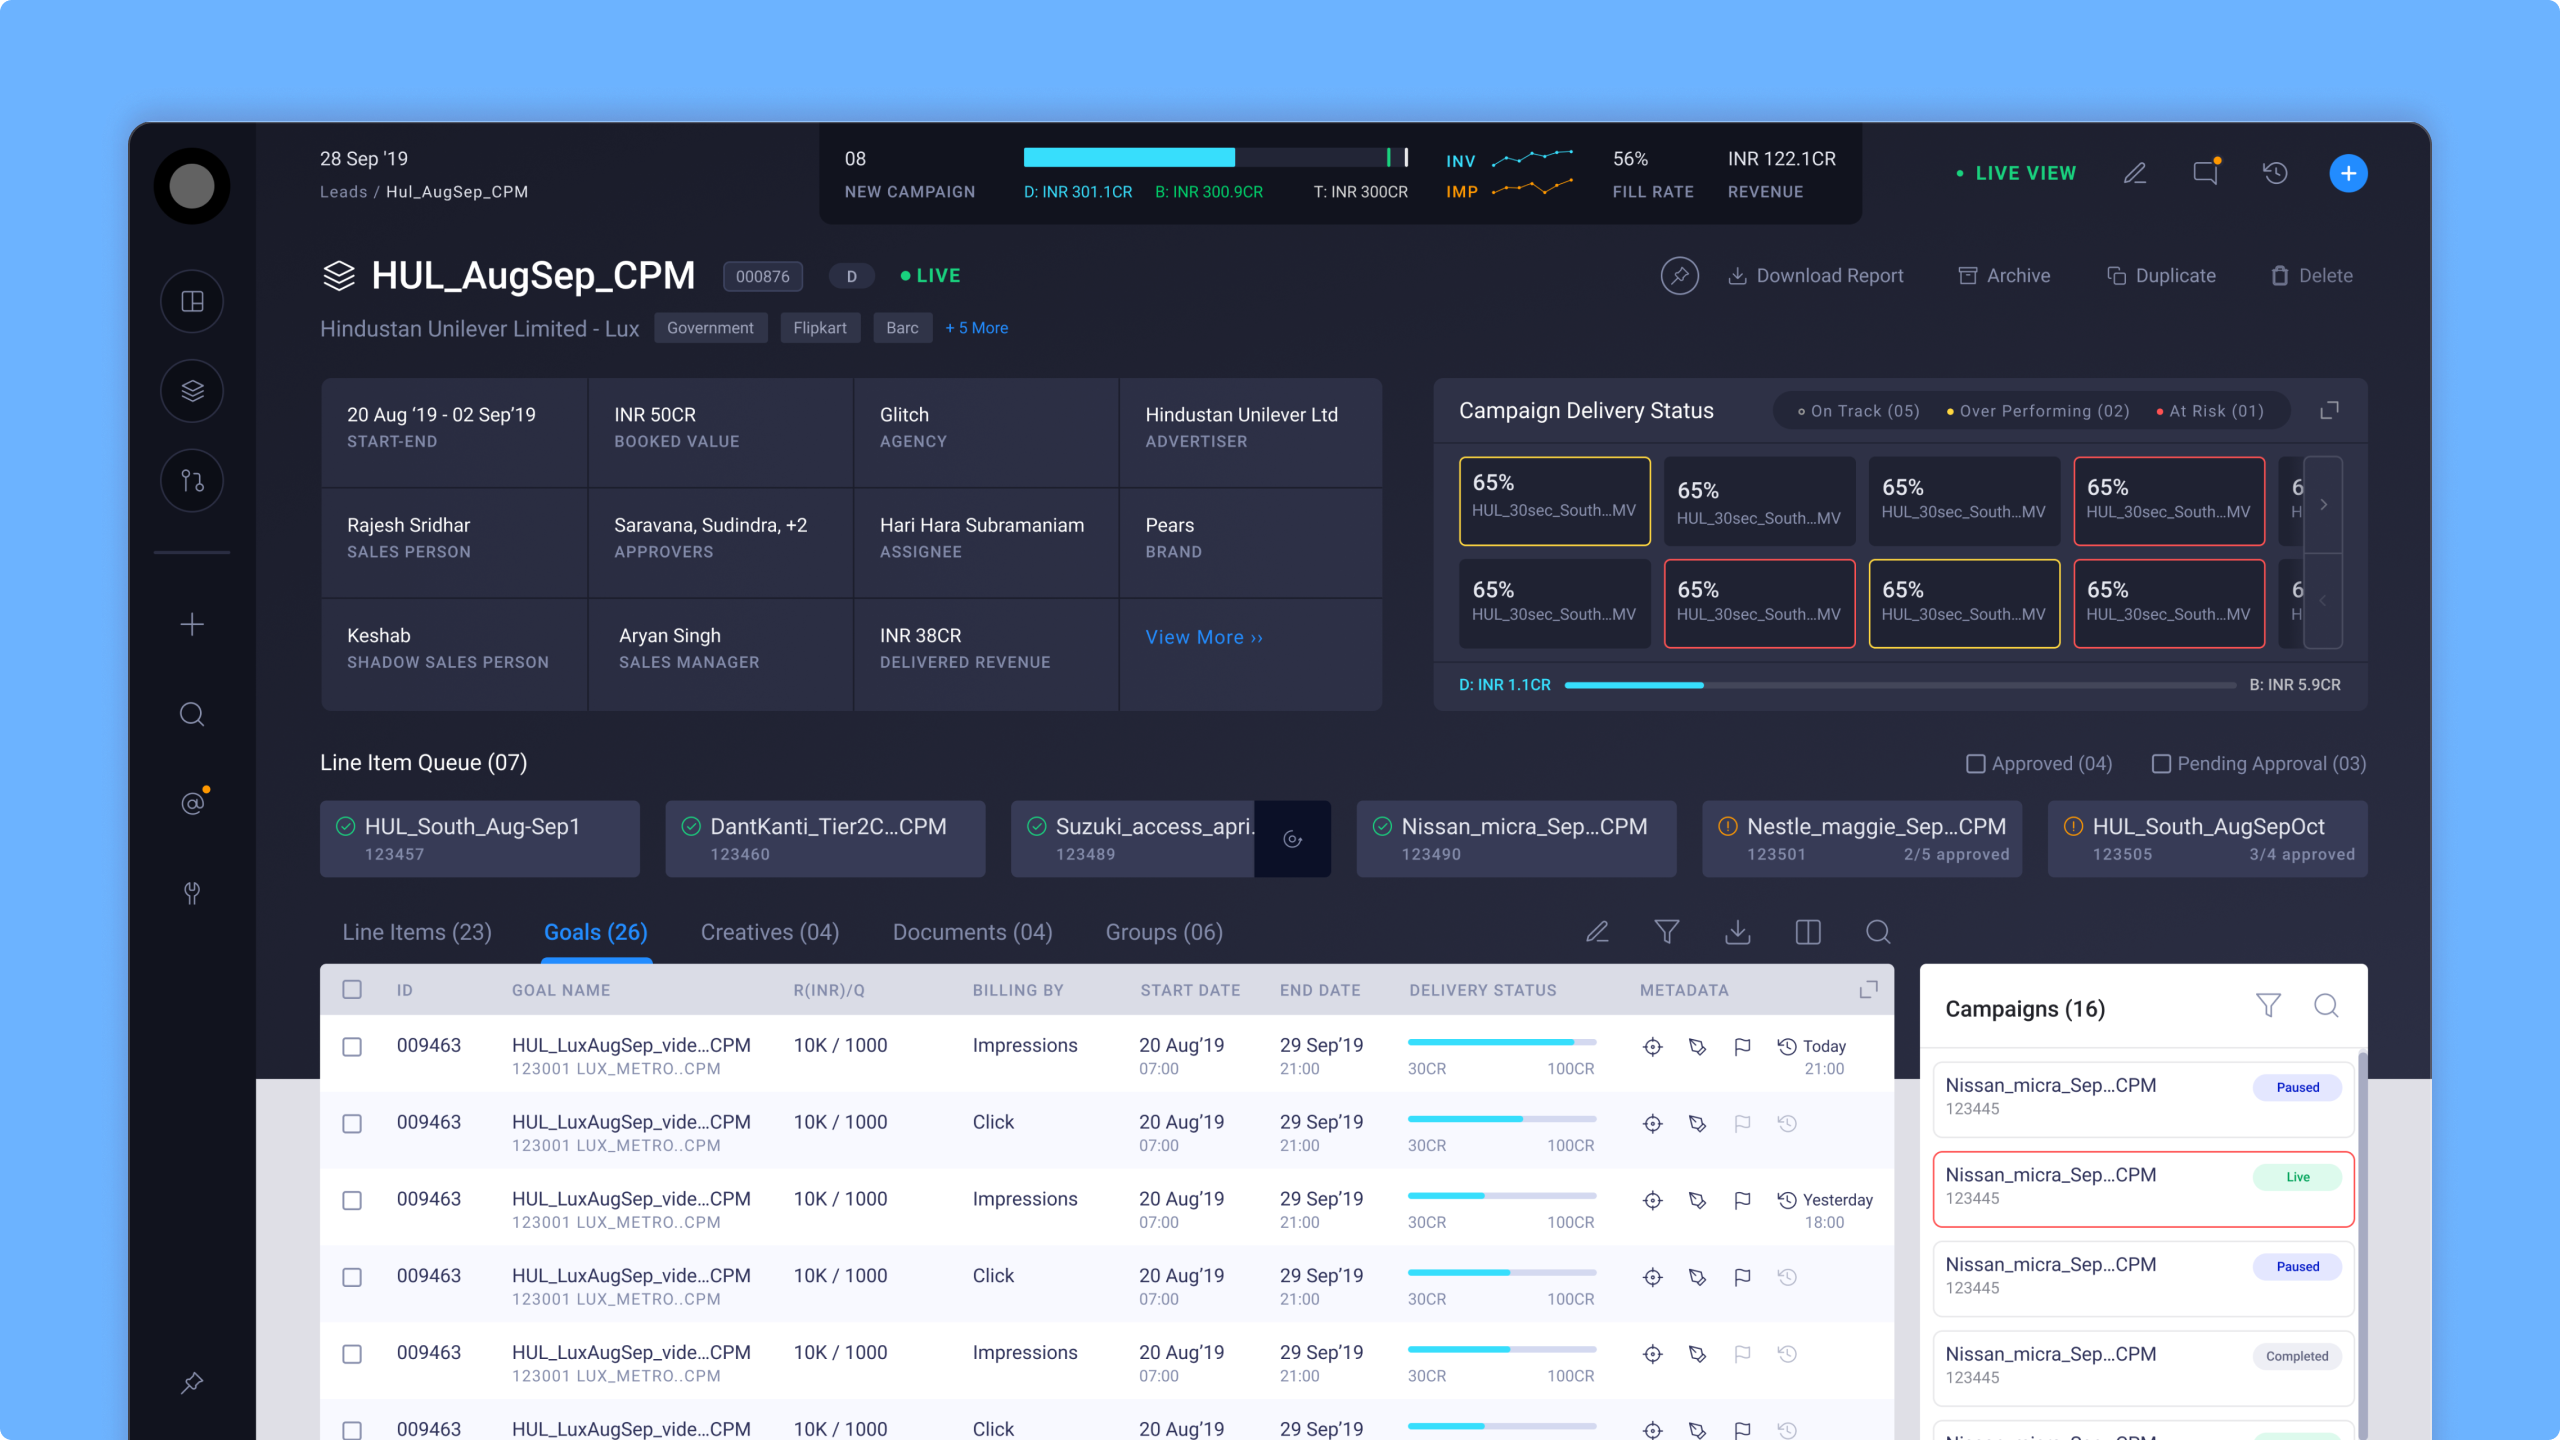Image resolution: width=2560 pixels, height=1440 pixels.
Task: Delete the campaign
Action: 2311,276
